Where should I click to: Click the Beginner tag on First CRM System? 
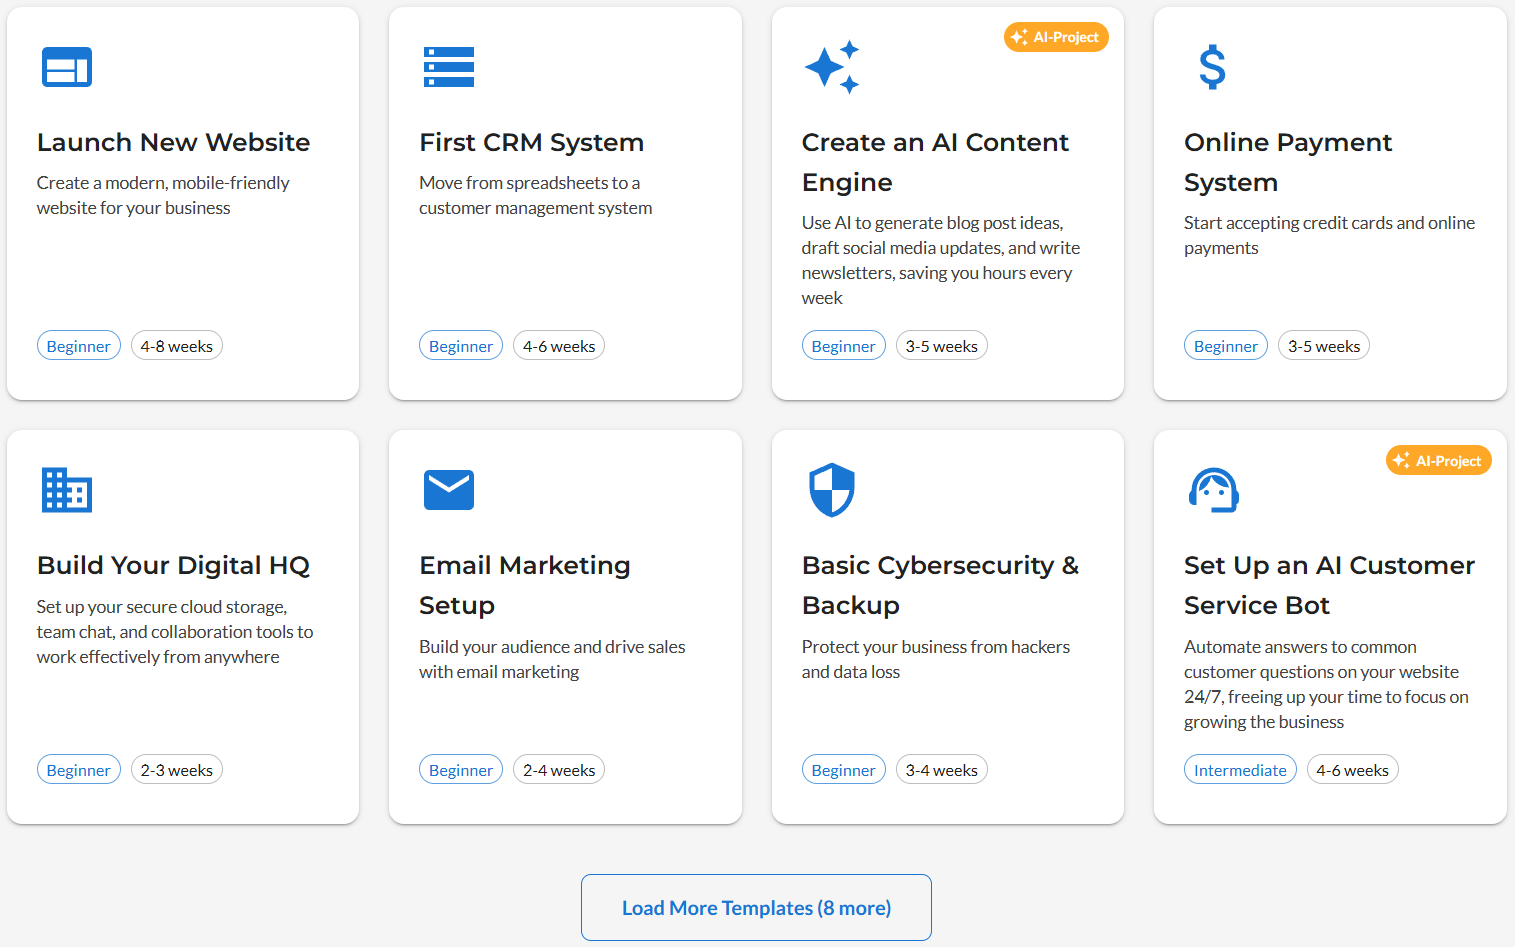[460, 345]
